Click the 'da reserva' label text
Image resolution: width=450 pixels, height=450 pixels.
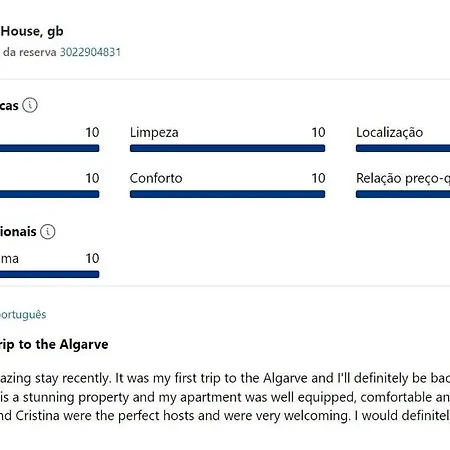(30, 52)
